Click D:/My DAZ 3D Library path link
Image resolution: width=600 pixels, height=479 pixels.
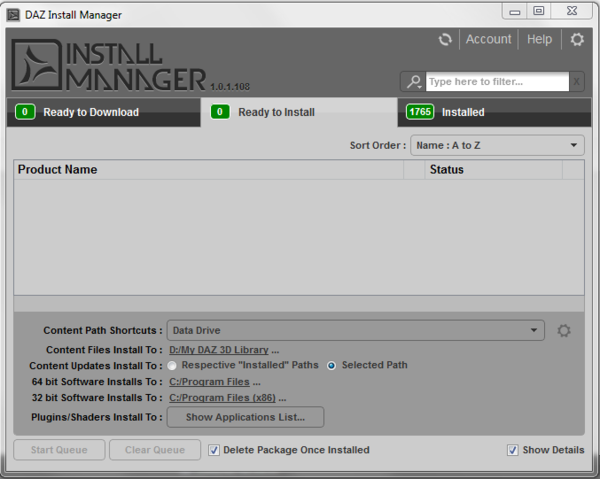coord(218,350)
